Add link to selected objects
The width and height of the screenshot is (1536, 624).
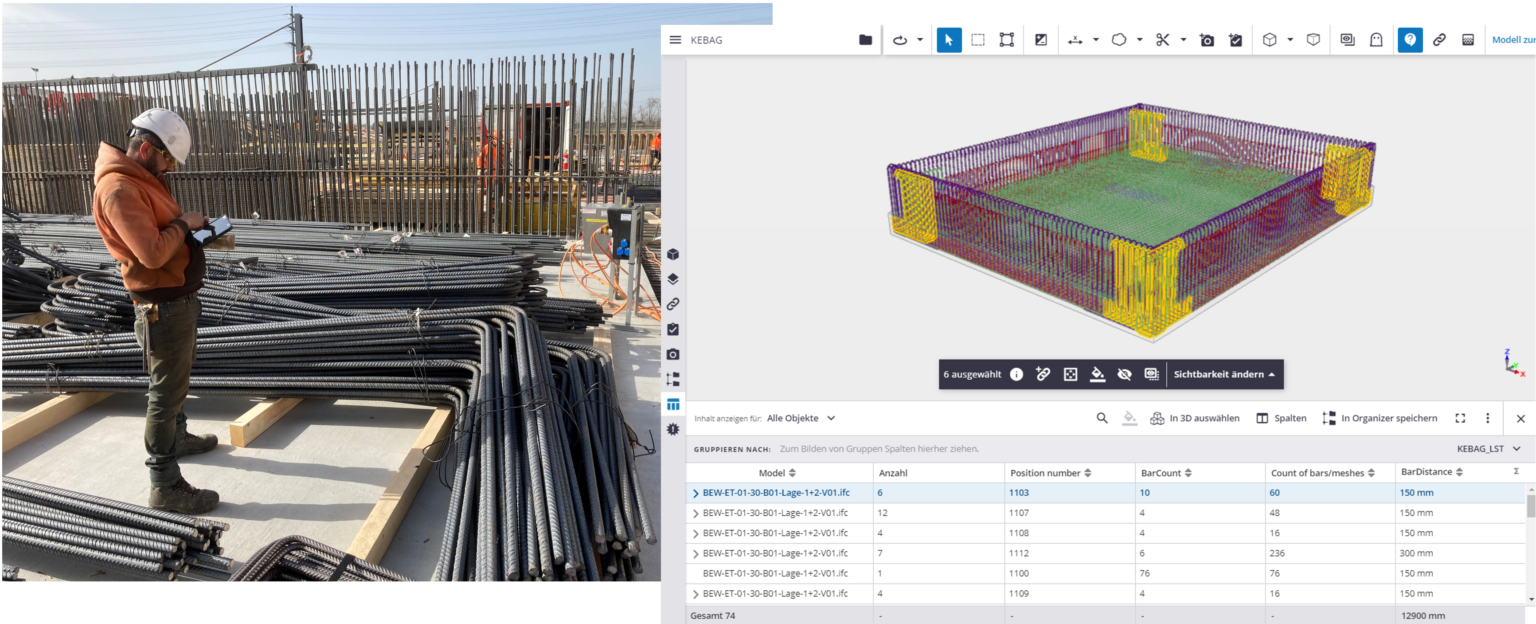(x=1043, y=374)
